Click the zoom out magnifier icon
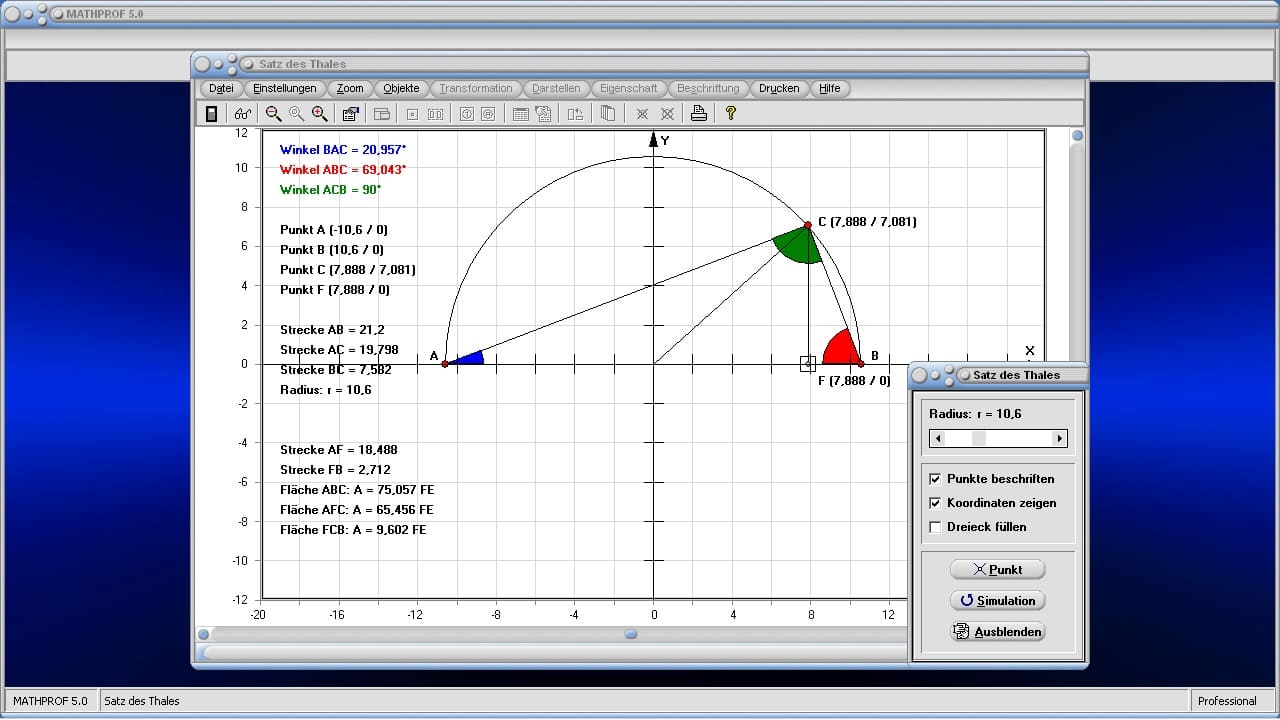 tap(273, 114)
